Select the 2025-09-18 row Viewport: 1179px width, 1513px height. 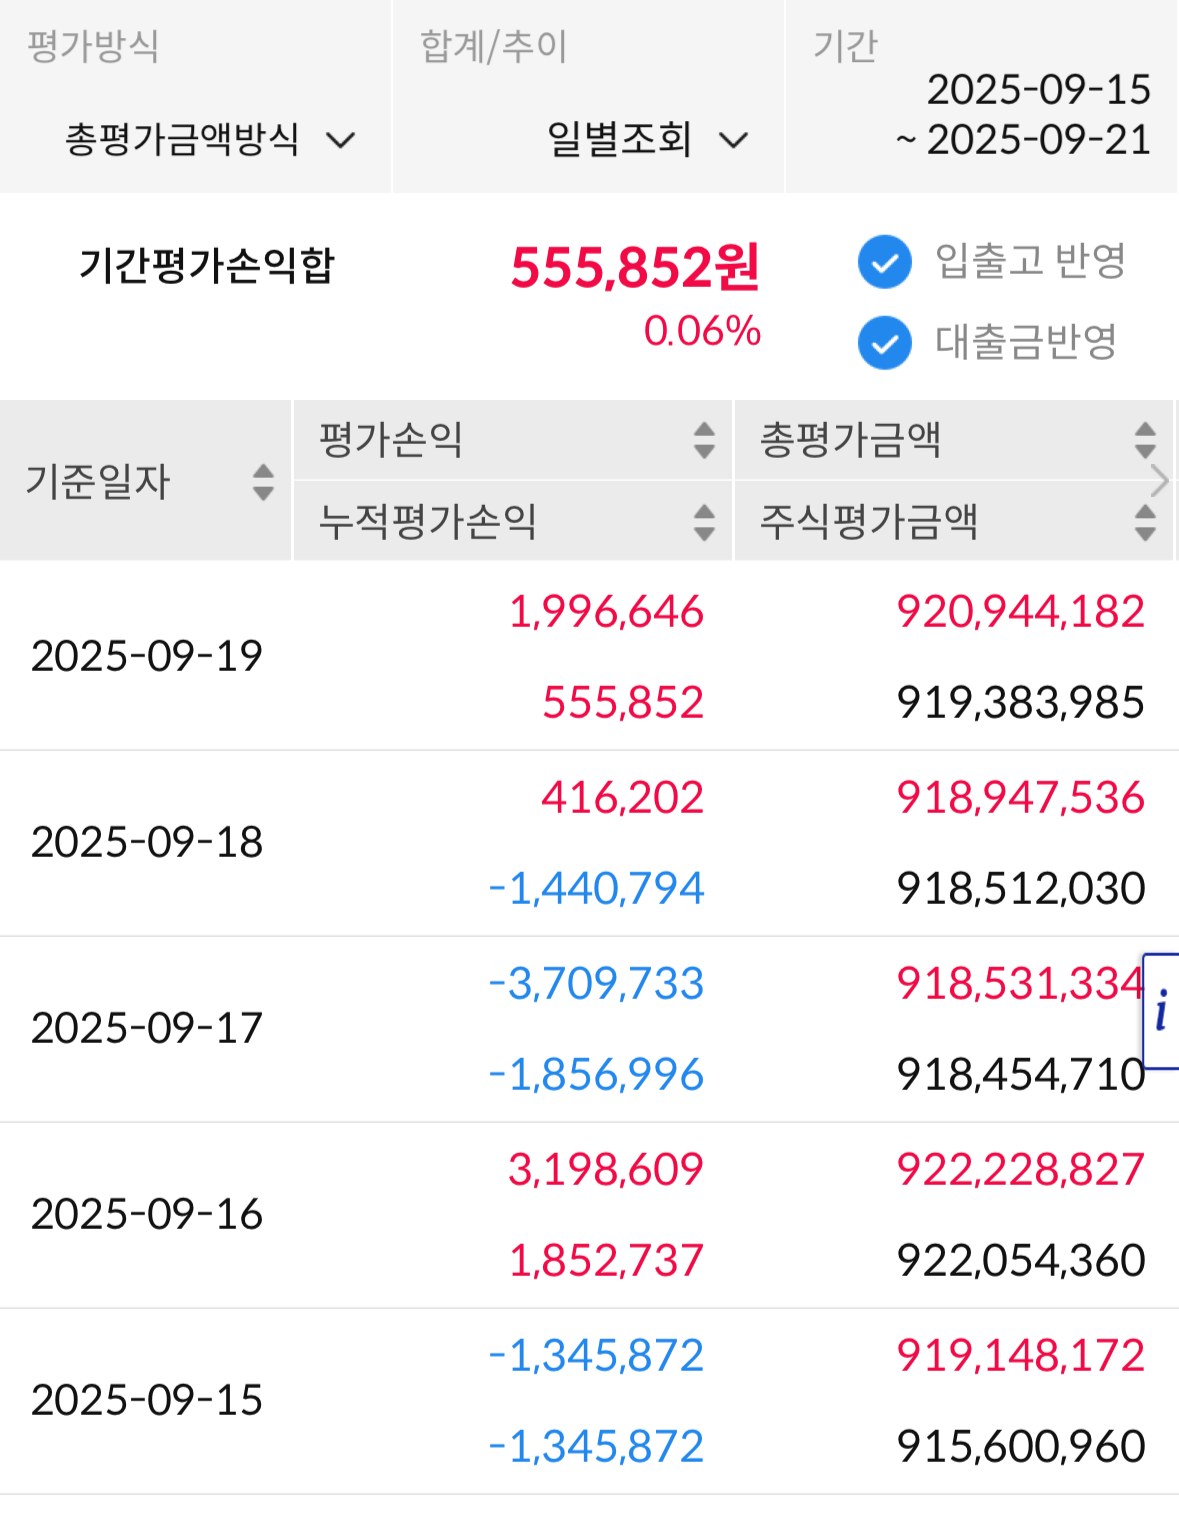[x=589, y=843]
